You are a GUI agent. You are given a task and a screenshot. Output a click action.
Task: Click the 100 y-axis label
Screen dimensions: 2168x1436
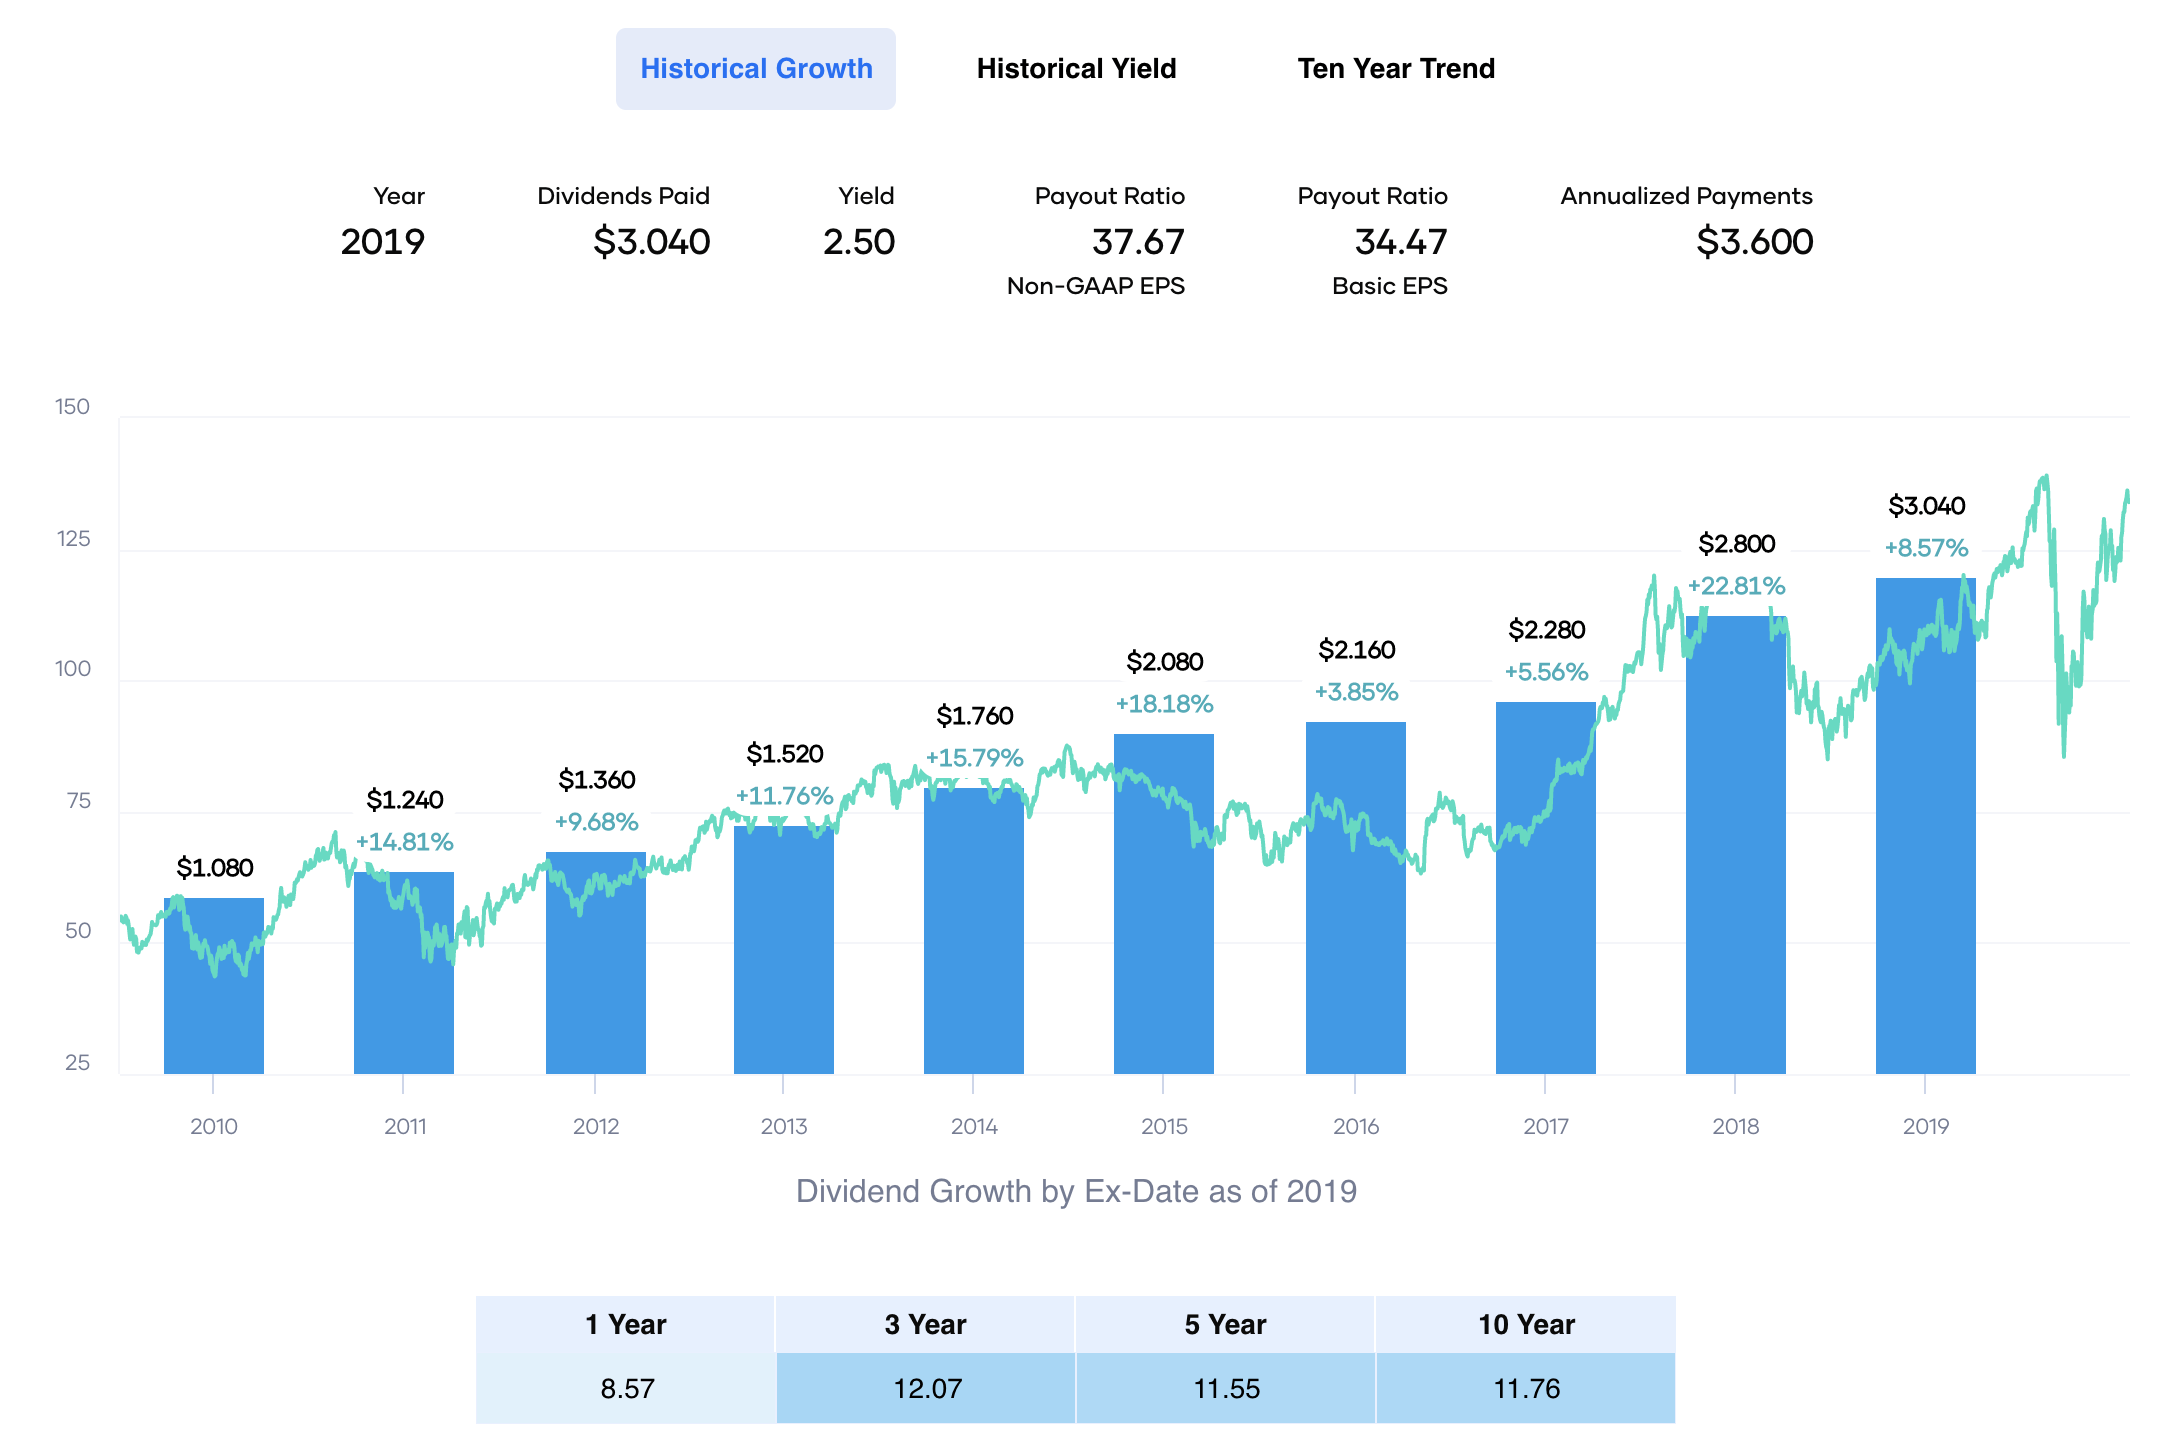click(x=72, y=669)
